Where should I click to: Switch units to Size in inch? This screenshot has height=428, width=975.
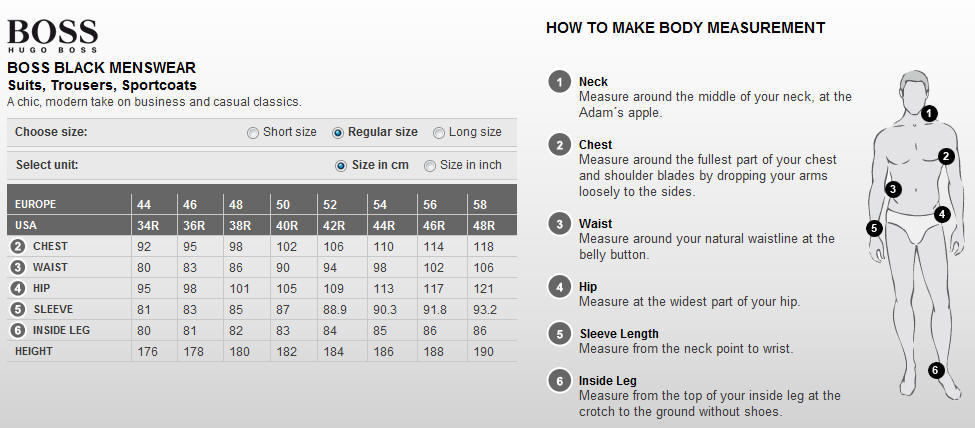430,166
